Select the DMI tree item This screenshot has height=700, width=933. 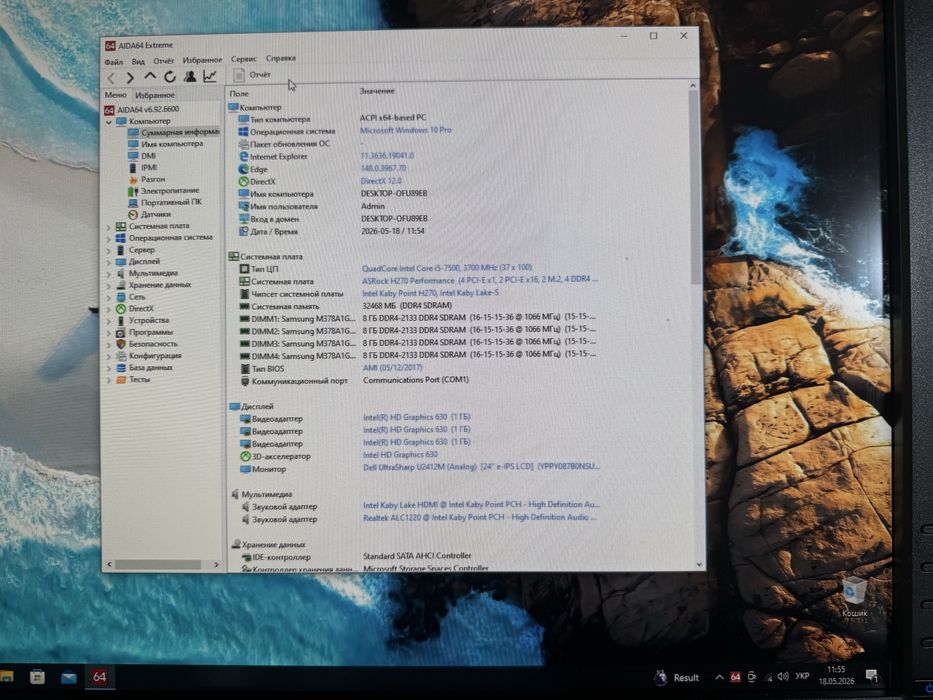click(x=142, y=156)
